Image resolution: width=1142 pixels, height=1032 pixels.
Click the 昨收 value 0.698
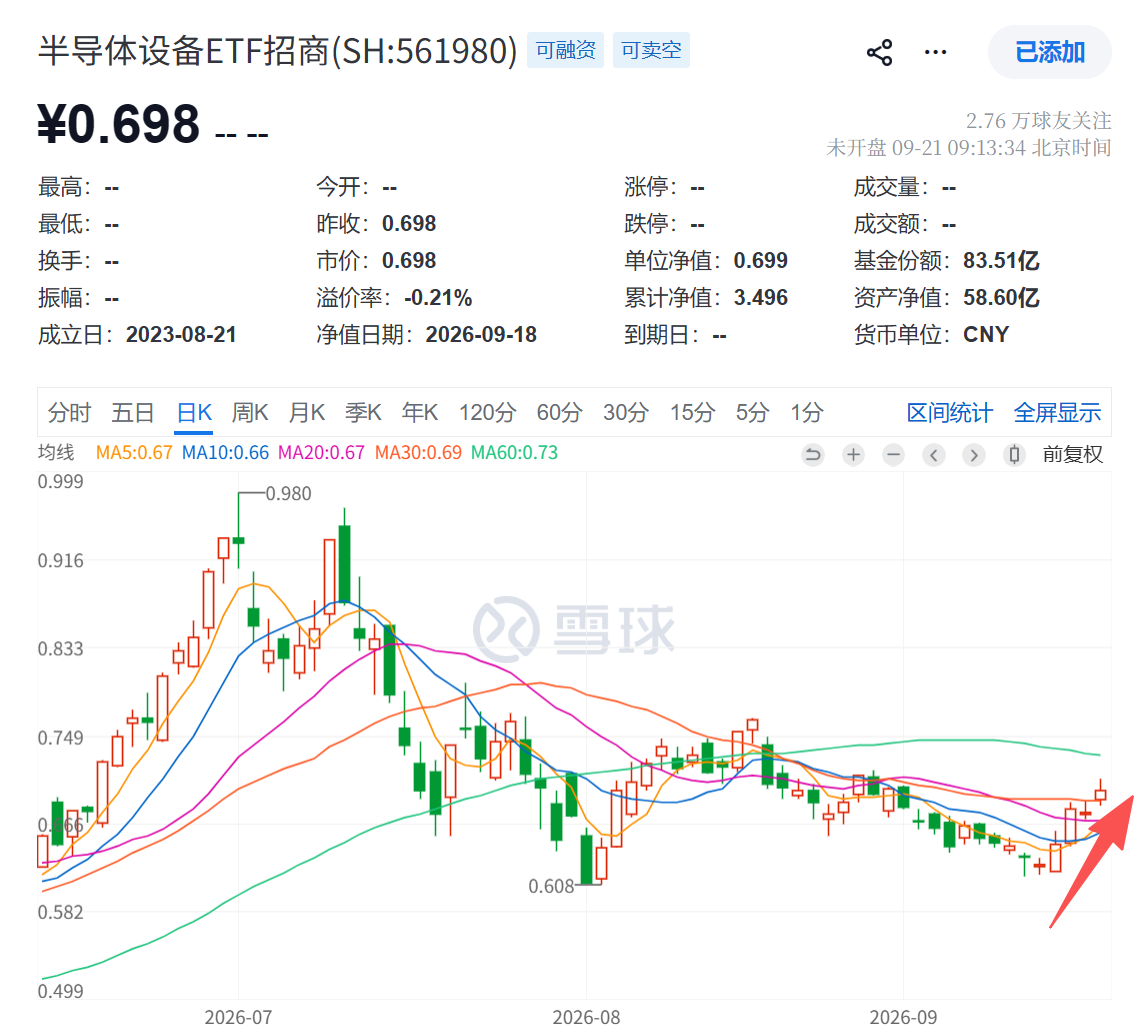409,224
